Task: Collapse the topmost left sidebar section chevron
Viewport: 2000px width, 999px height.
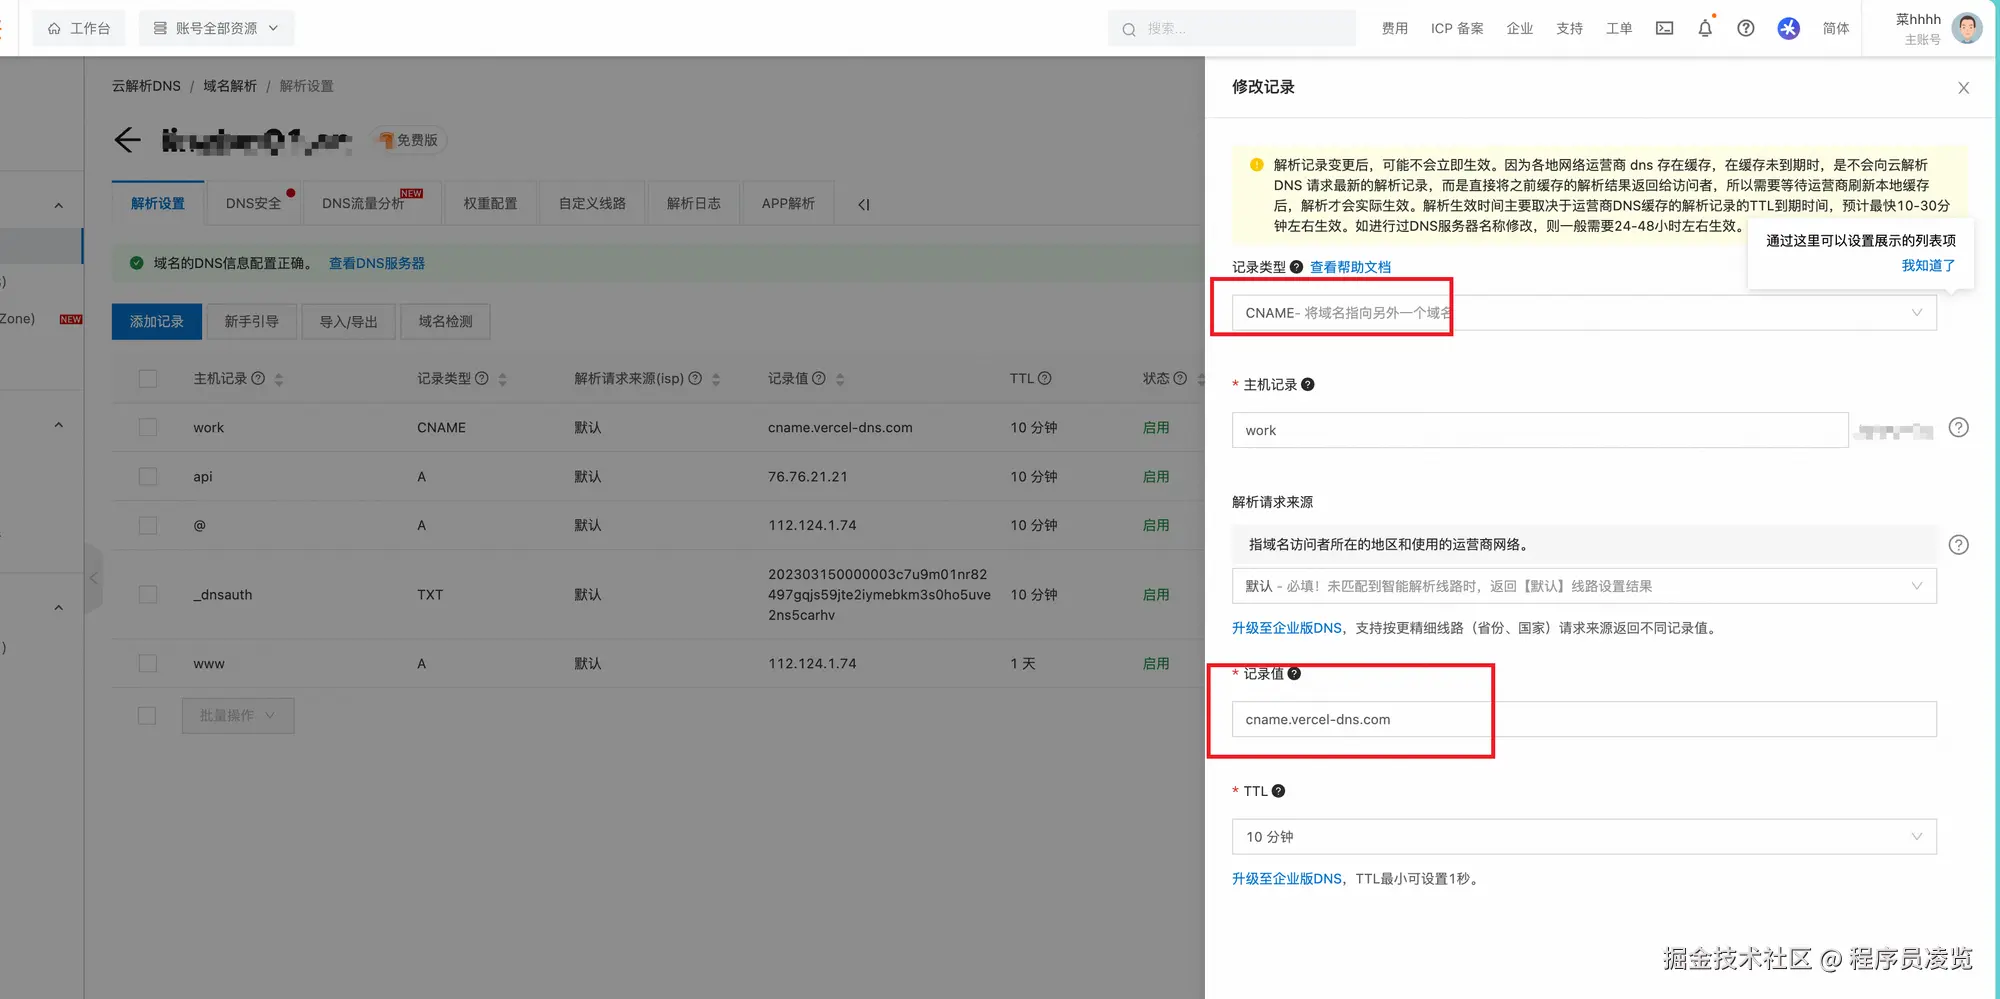Action: click(x=59, y=206)
